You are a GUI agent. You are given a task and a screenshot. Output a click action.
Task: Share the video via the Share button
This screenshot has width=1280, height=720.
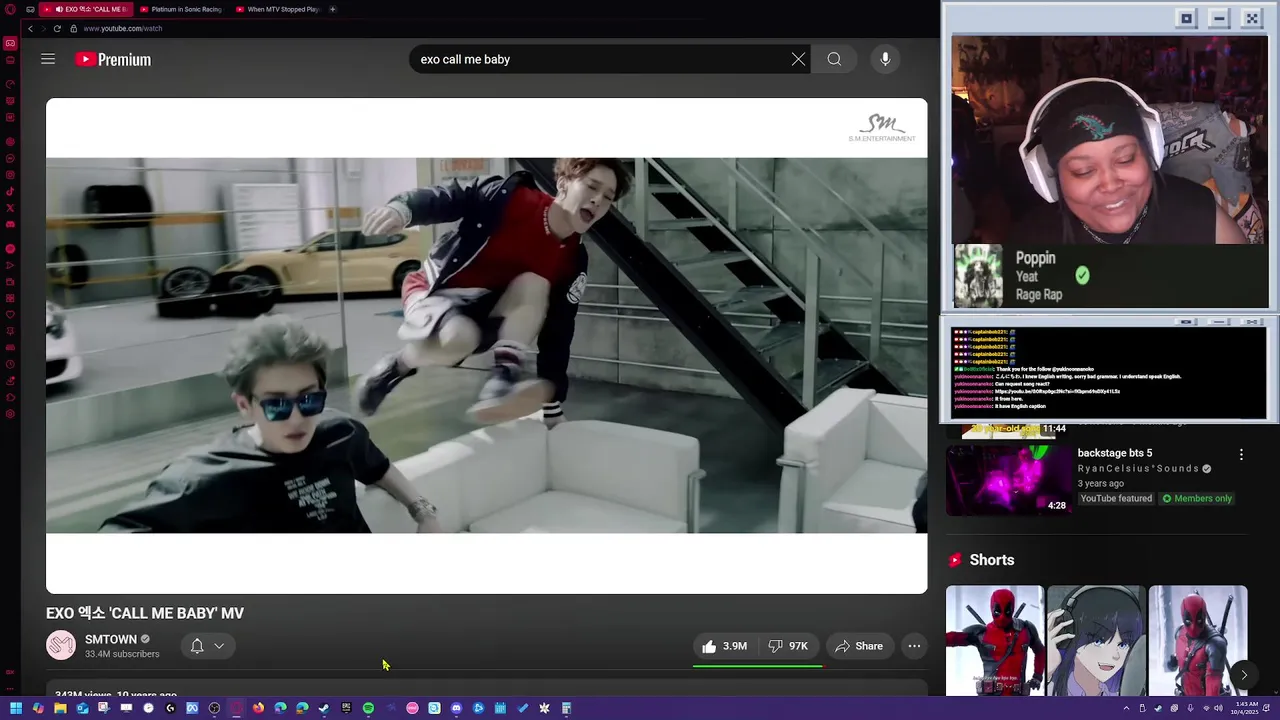860,646
